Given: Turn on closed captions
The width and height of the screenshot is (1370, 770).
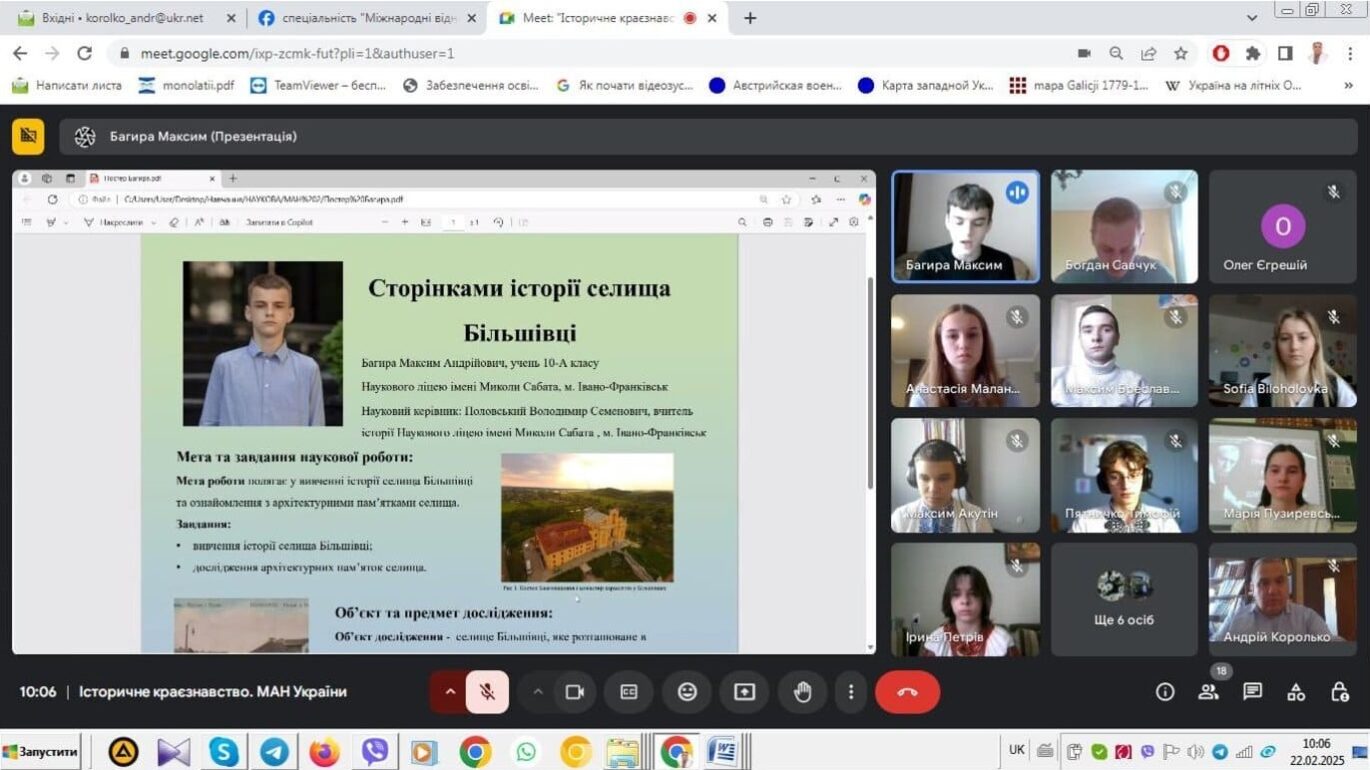Looking at the screenshot, I should tap(629, 692).
